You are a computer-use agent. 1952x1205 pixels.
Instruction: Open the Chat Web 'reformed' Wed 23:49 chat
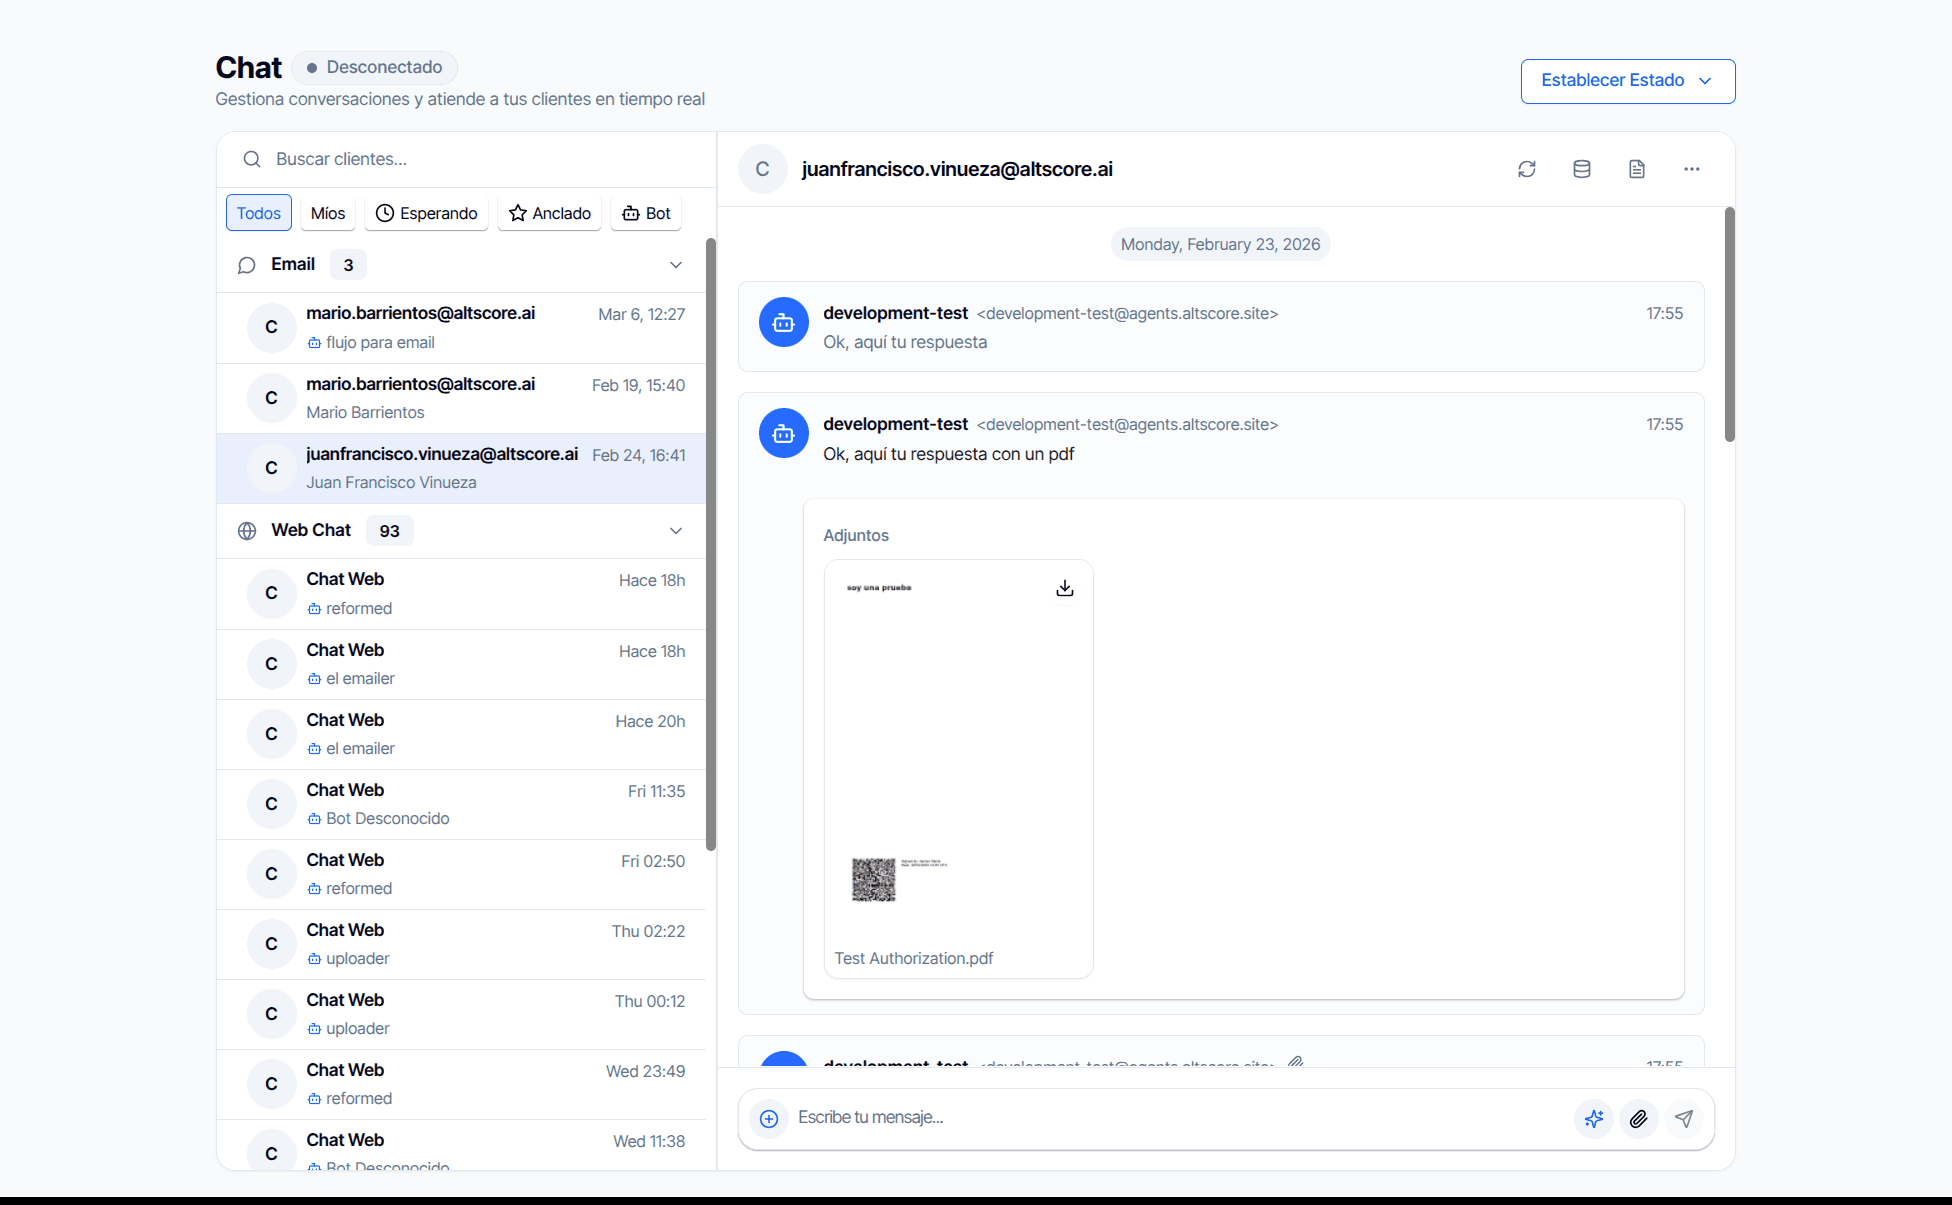pyautogui.click(x=461, y=1084)
